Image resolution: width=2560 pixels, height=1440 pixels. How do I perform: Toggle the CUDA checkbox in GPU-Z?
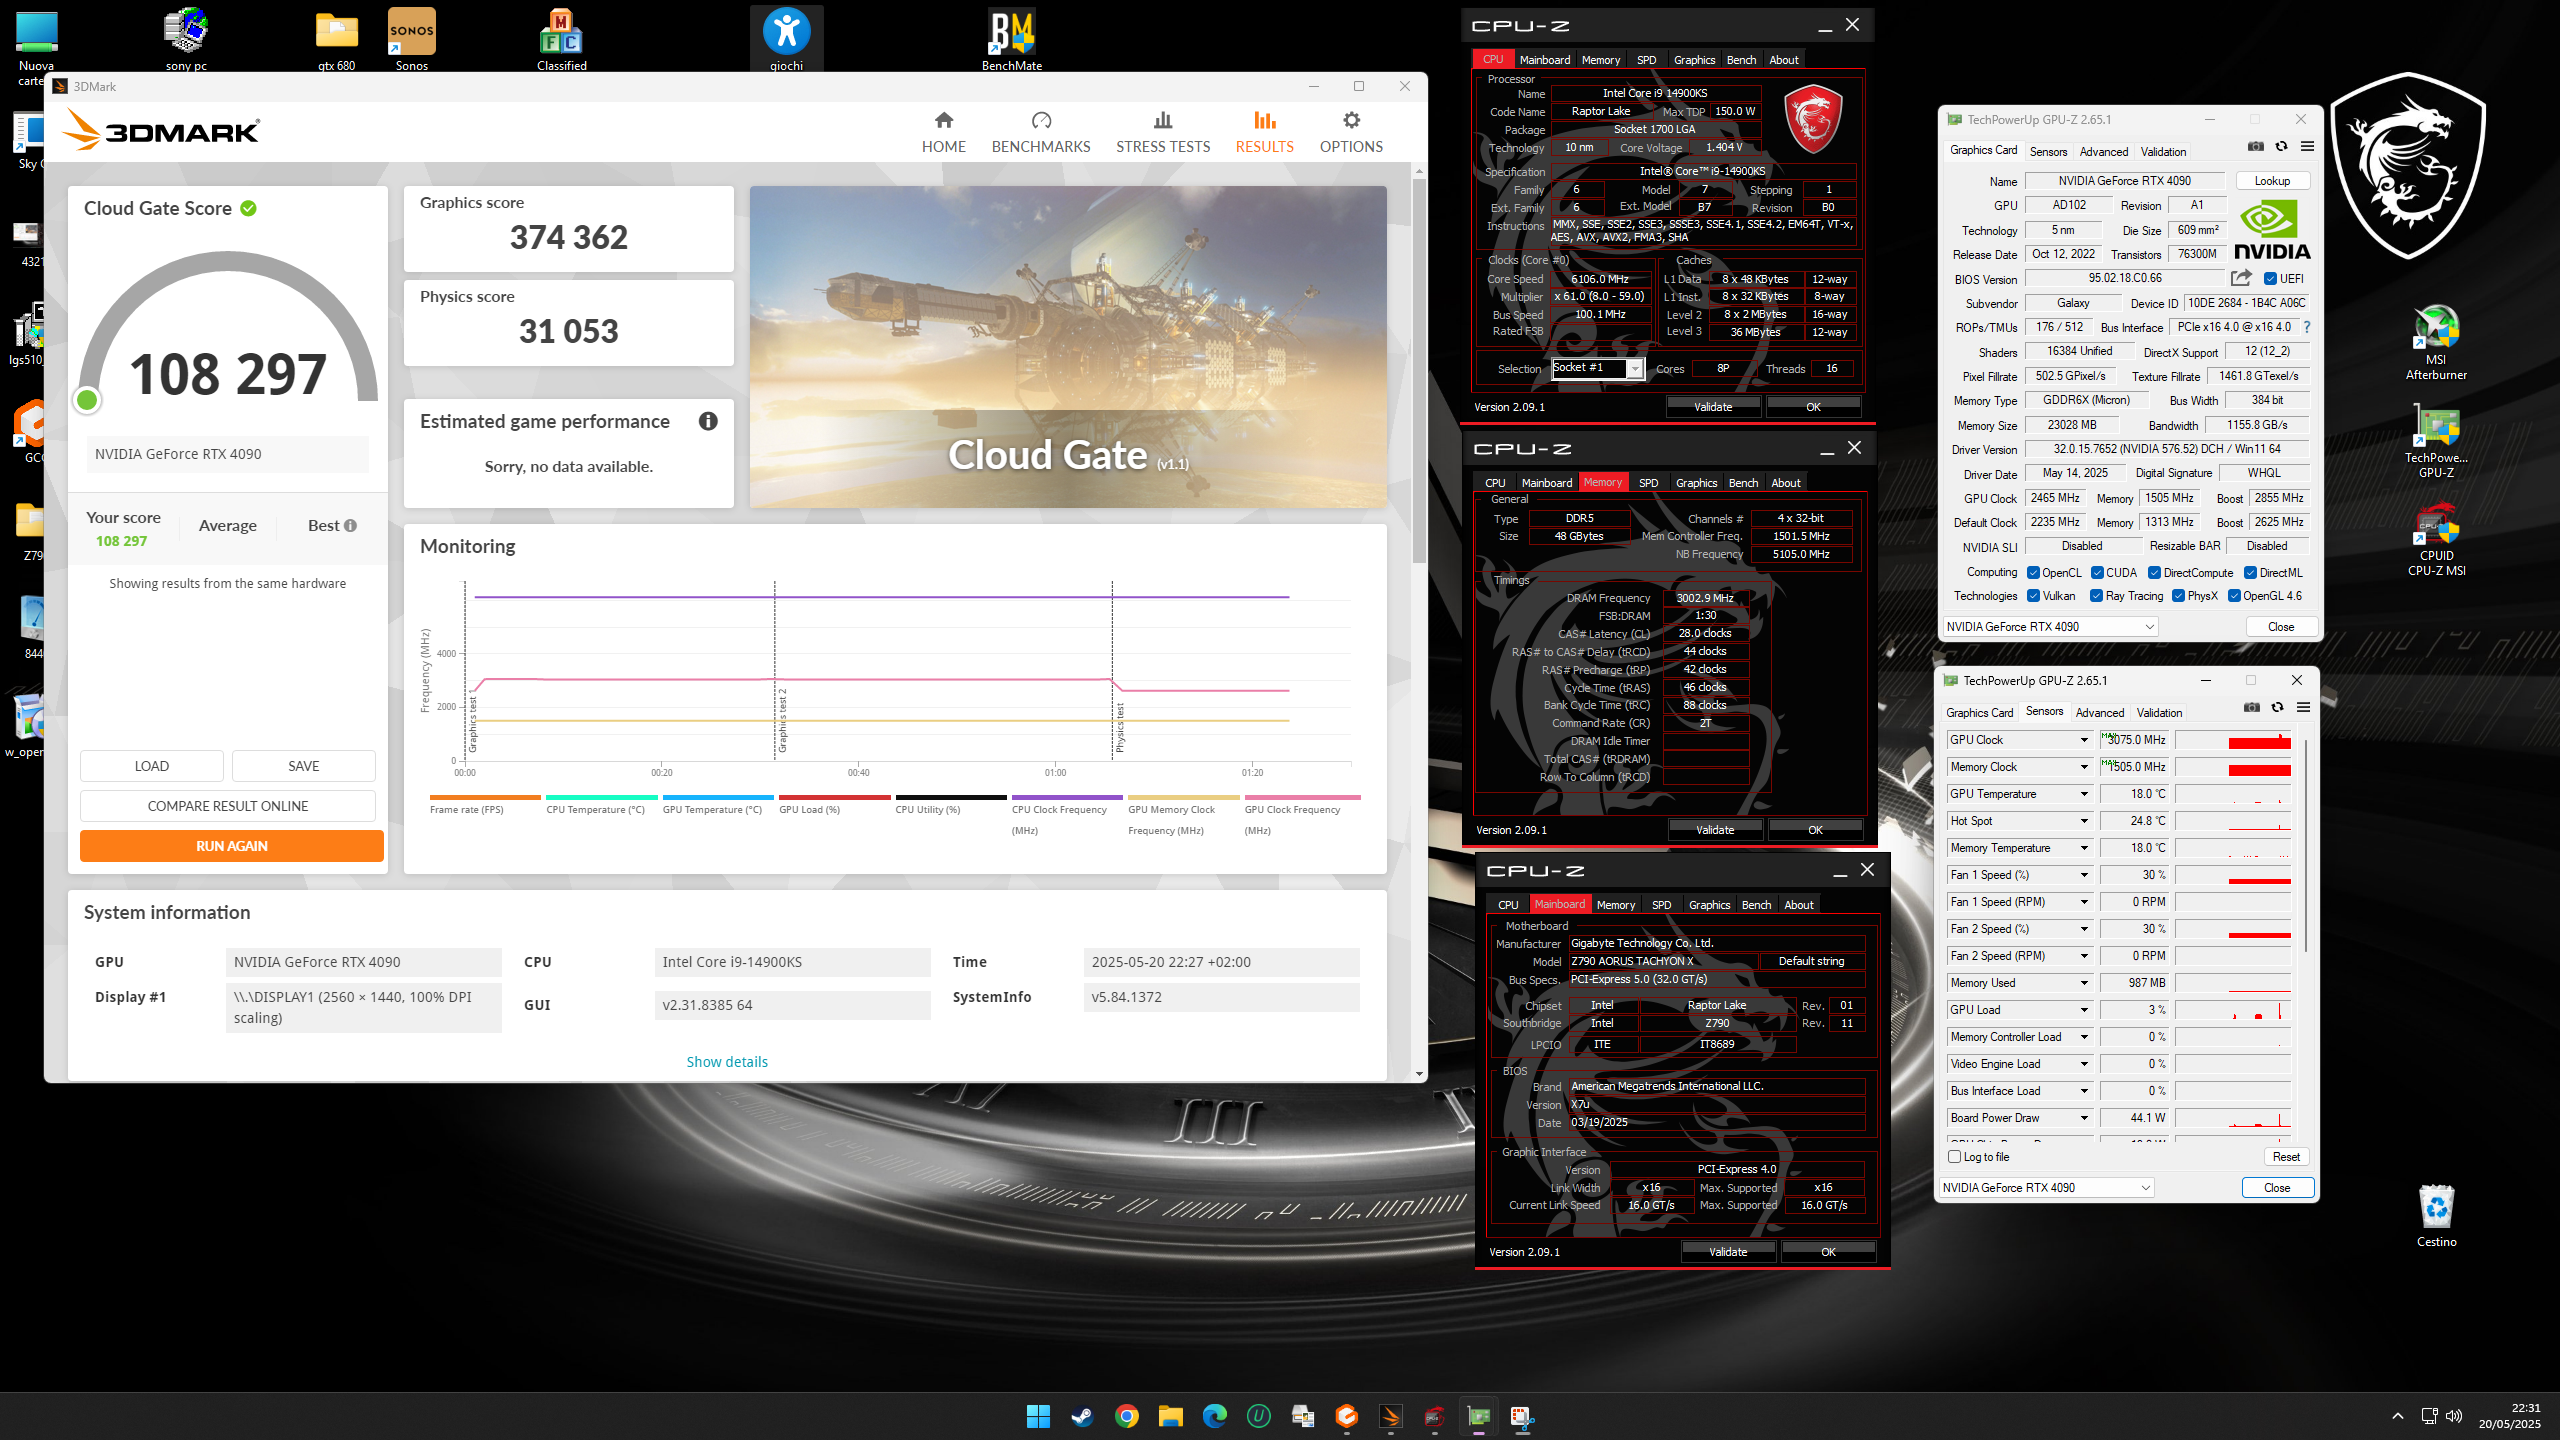click(x=2097, y=573)
